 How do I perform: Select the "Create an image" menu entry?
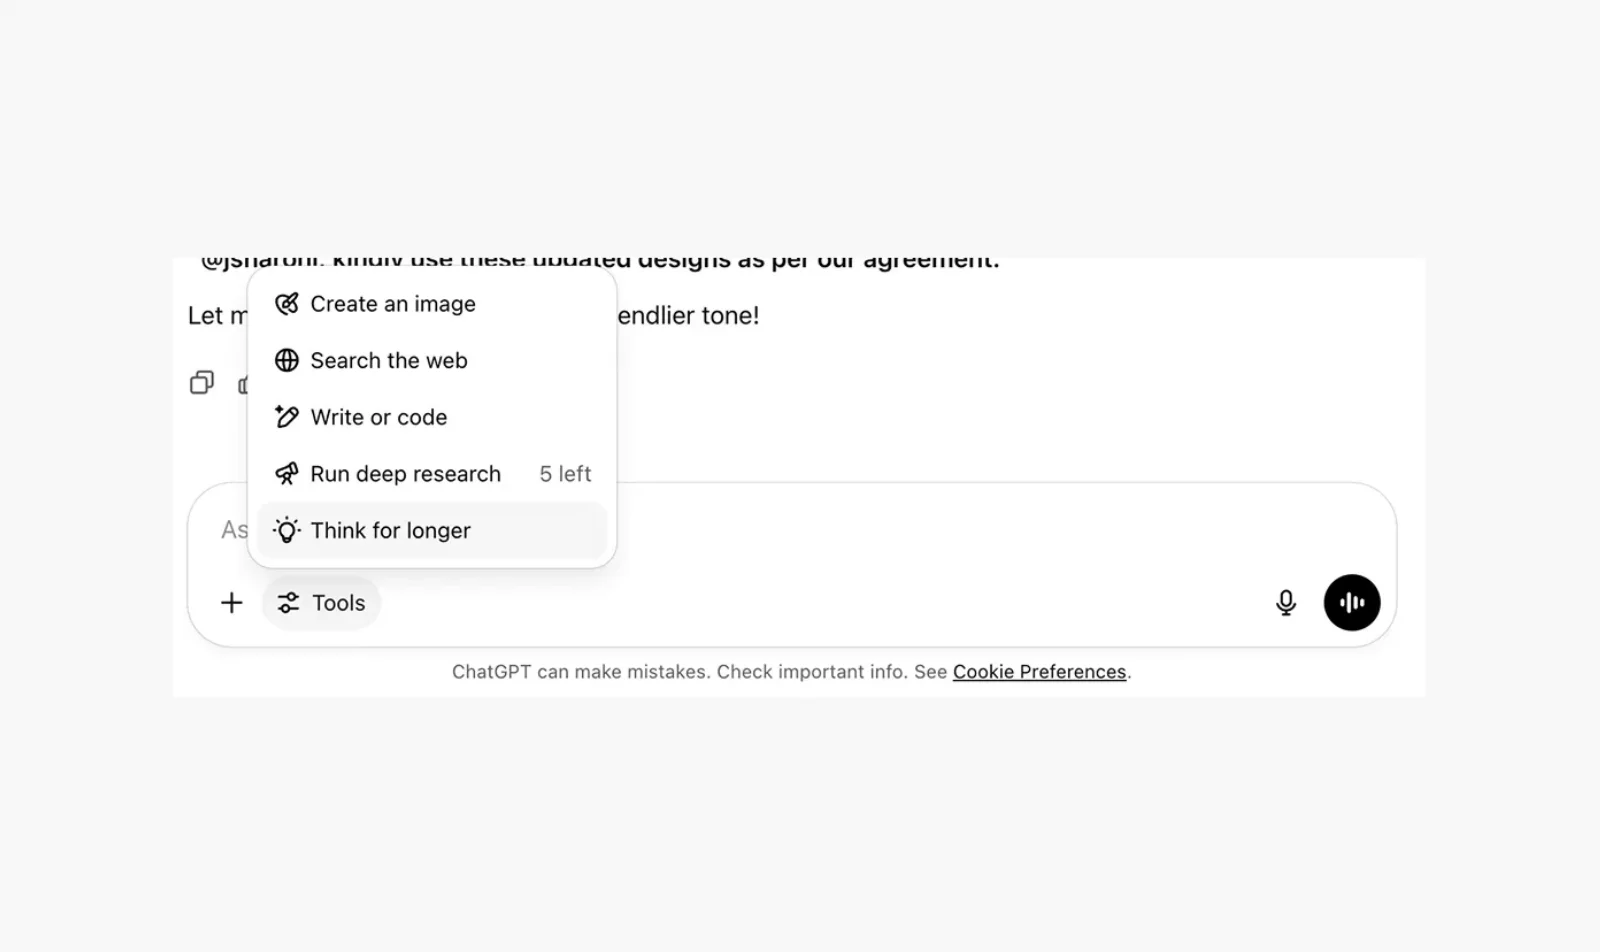click(x=393, y=304)
